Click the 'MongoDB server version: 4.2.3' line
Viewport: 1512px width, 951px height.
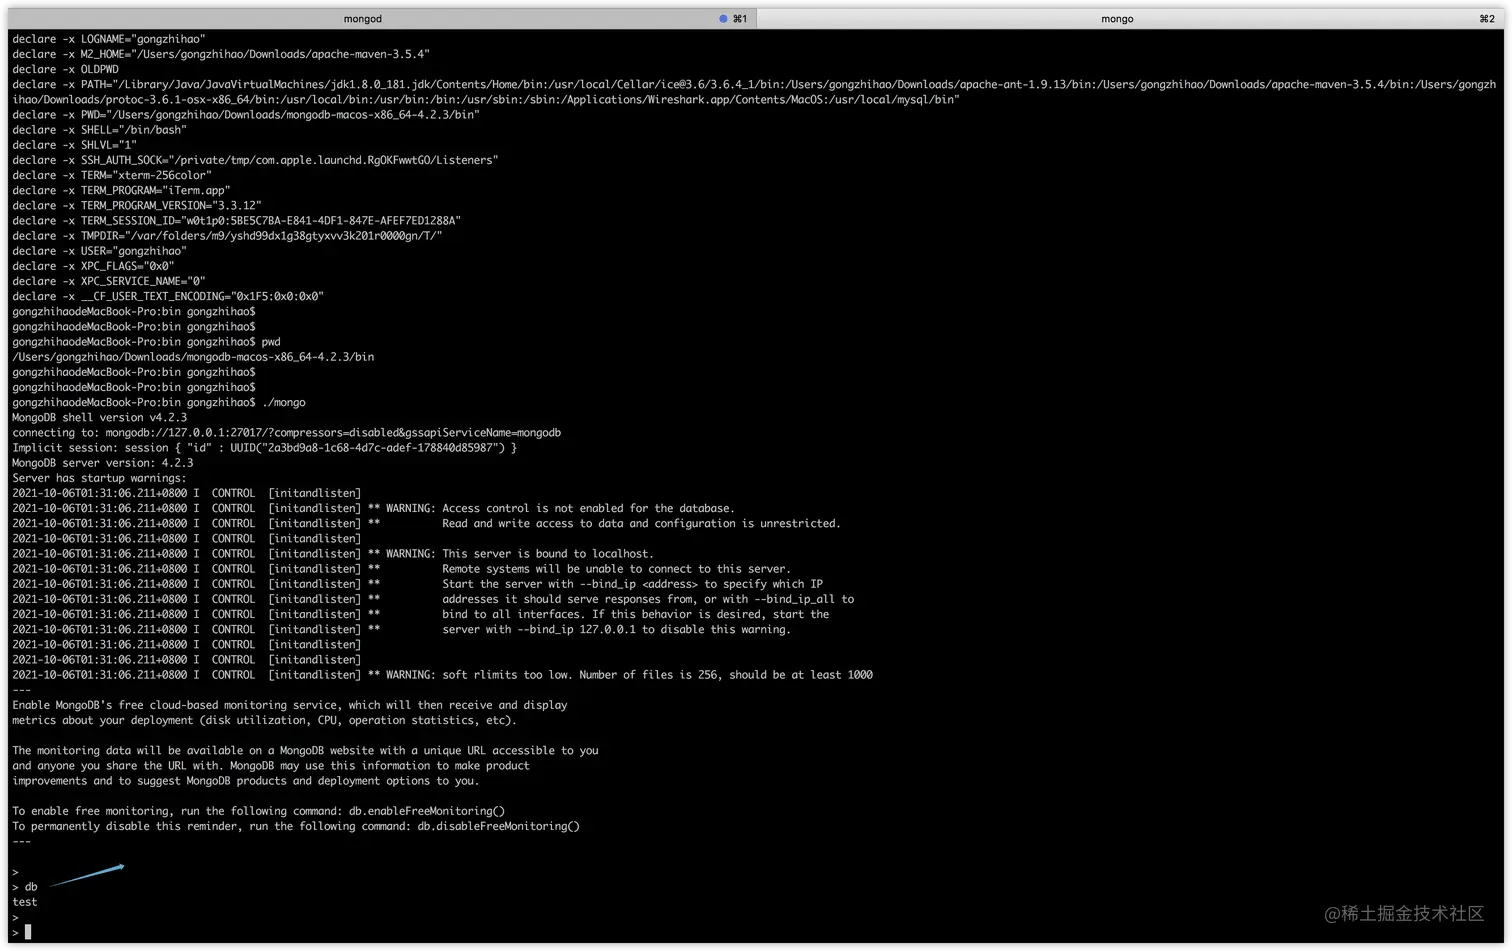103,463
